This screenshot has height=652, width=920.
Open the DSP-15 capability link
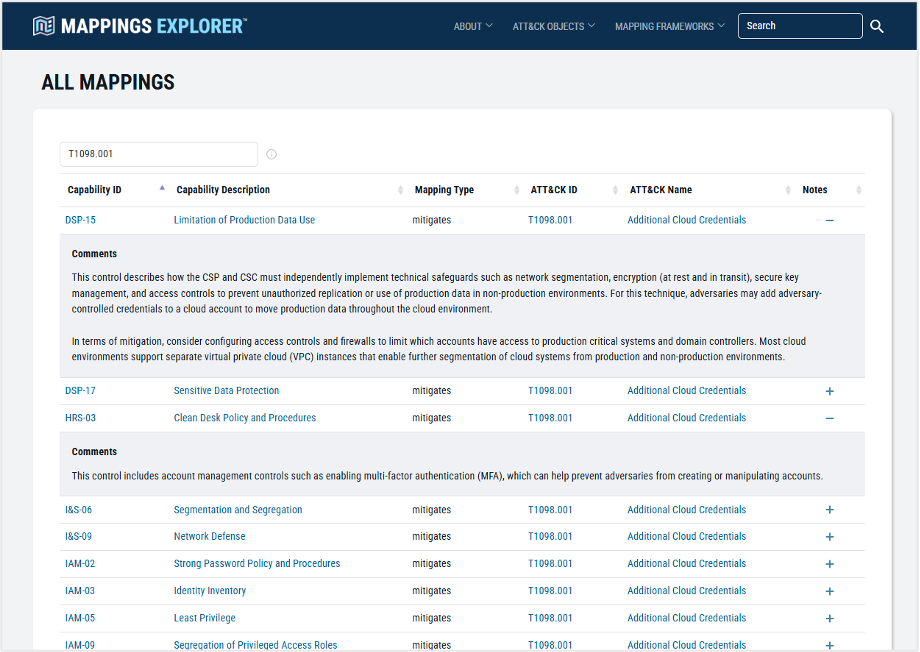tap(80, 220)
